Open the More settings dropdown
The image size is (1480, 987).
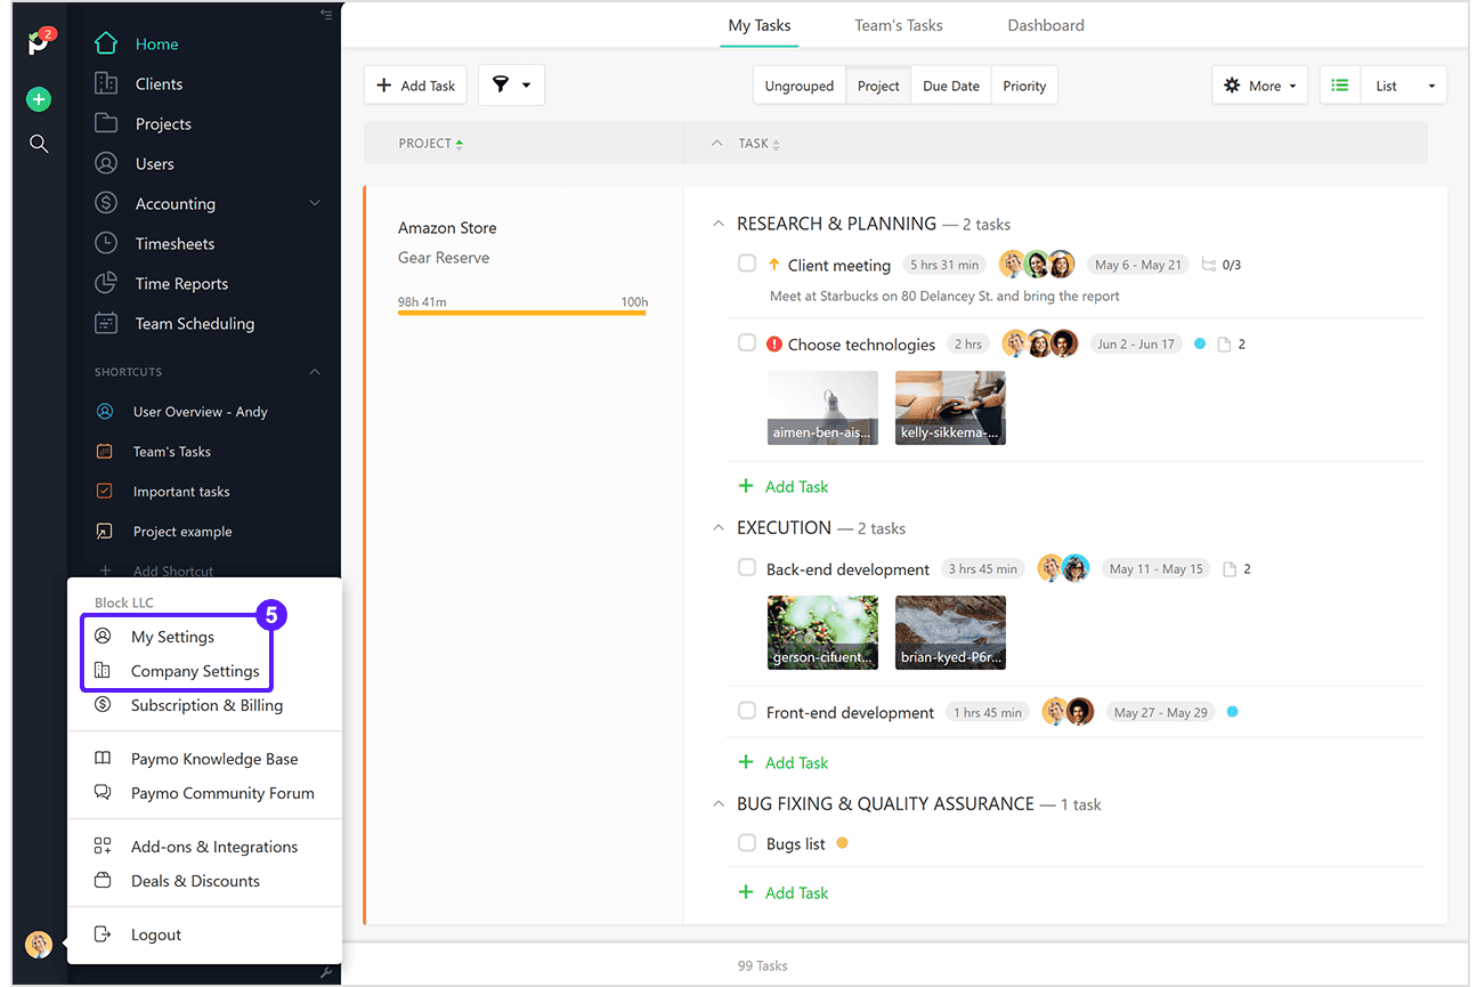(1260, 86)
